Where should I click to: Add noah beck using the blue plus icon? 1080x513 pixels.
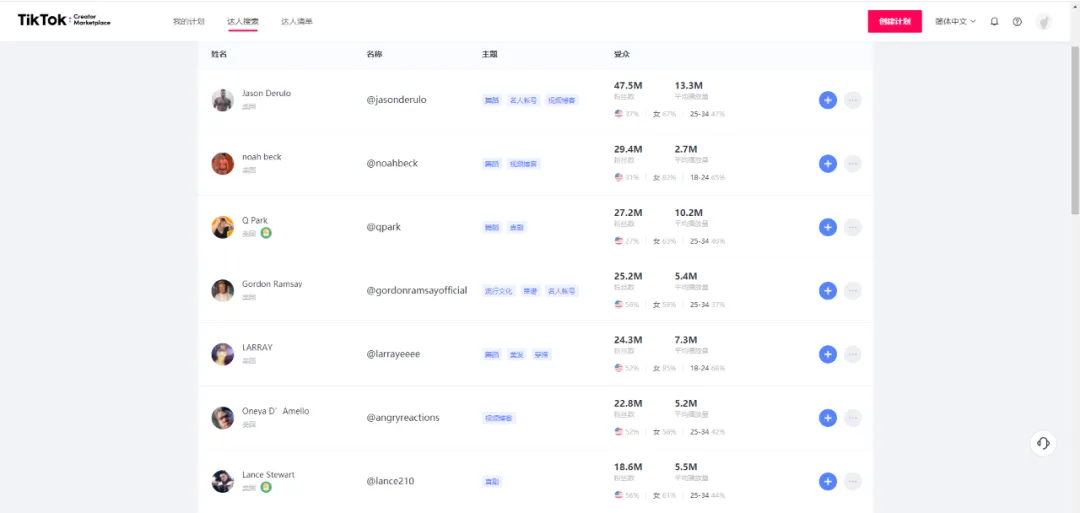[x=828, y=164]
